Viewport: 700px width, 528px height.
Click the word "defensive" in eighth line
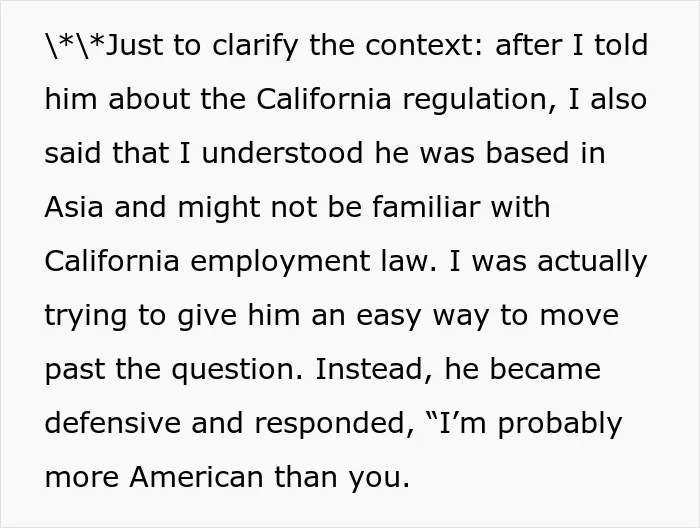pos(112,423)
